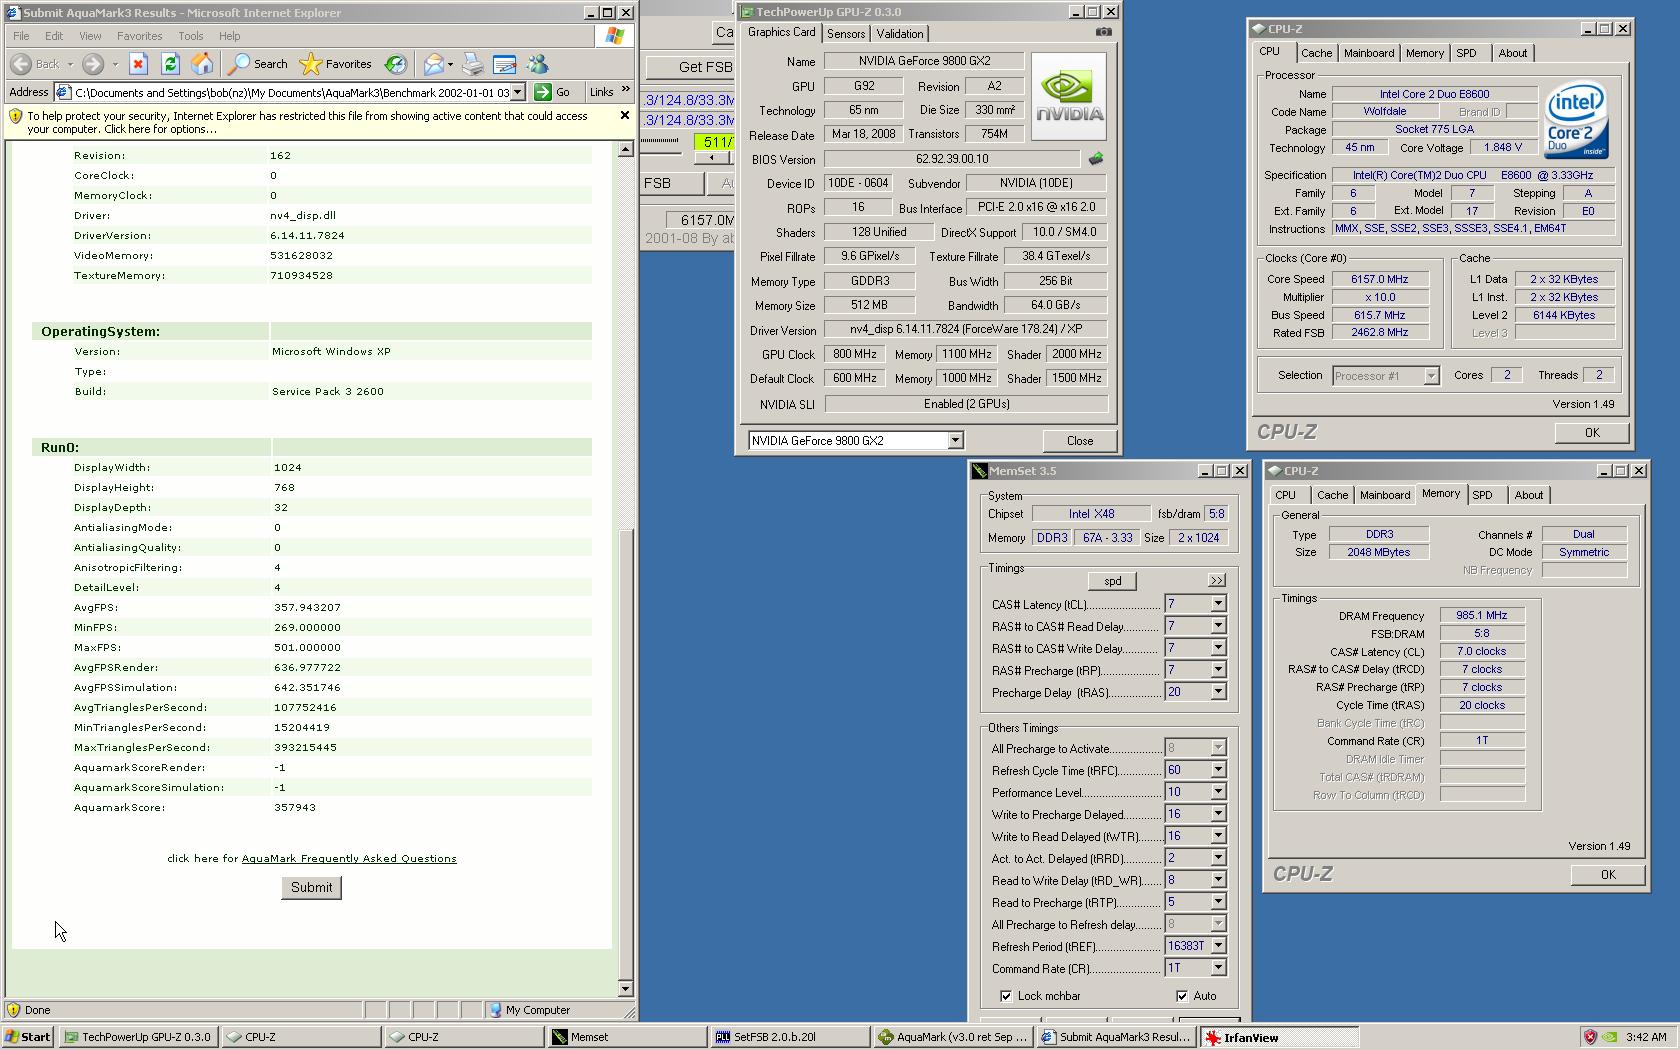Click the SetFSB frequency slider

(x=660, y=141)
